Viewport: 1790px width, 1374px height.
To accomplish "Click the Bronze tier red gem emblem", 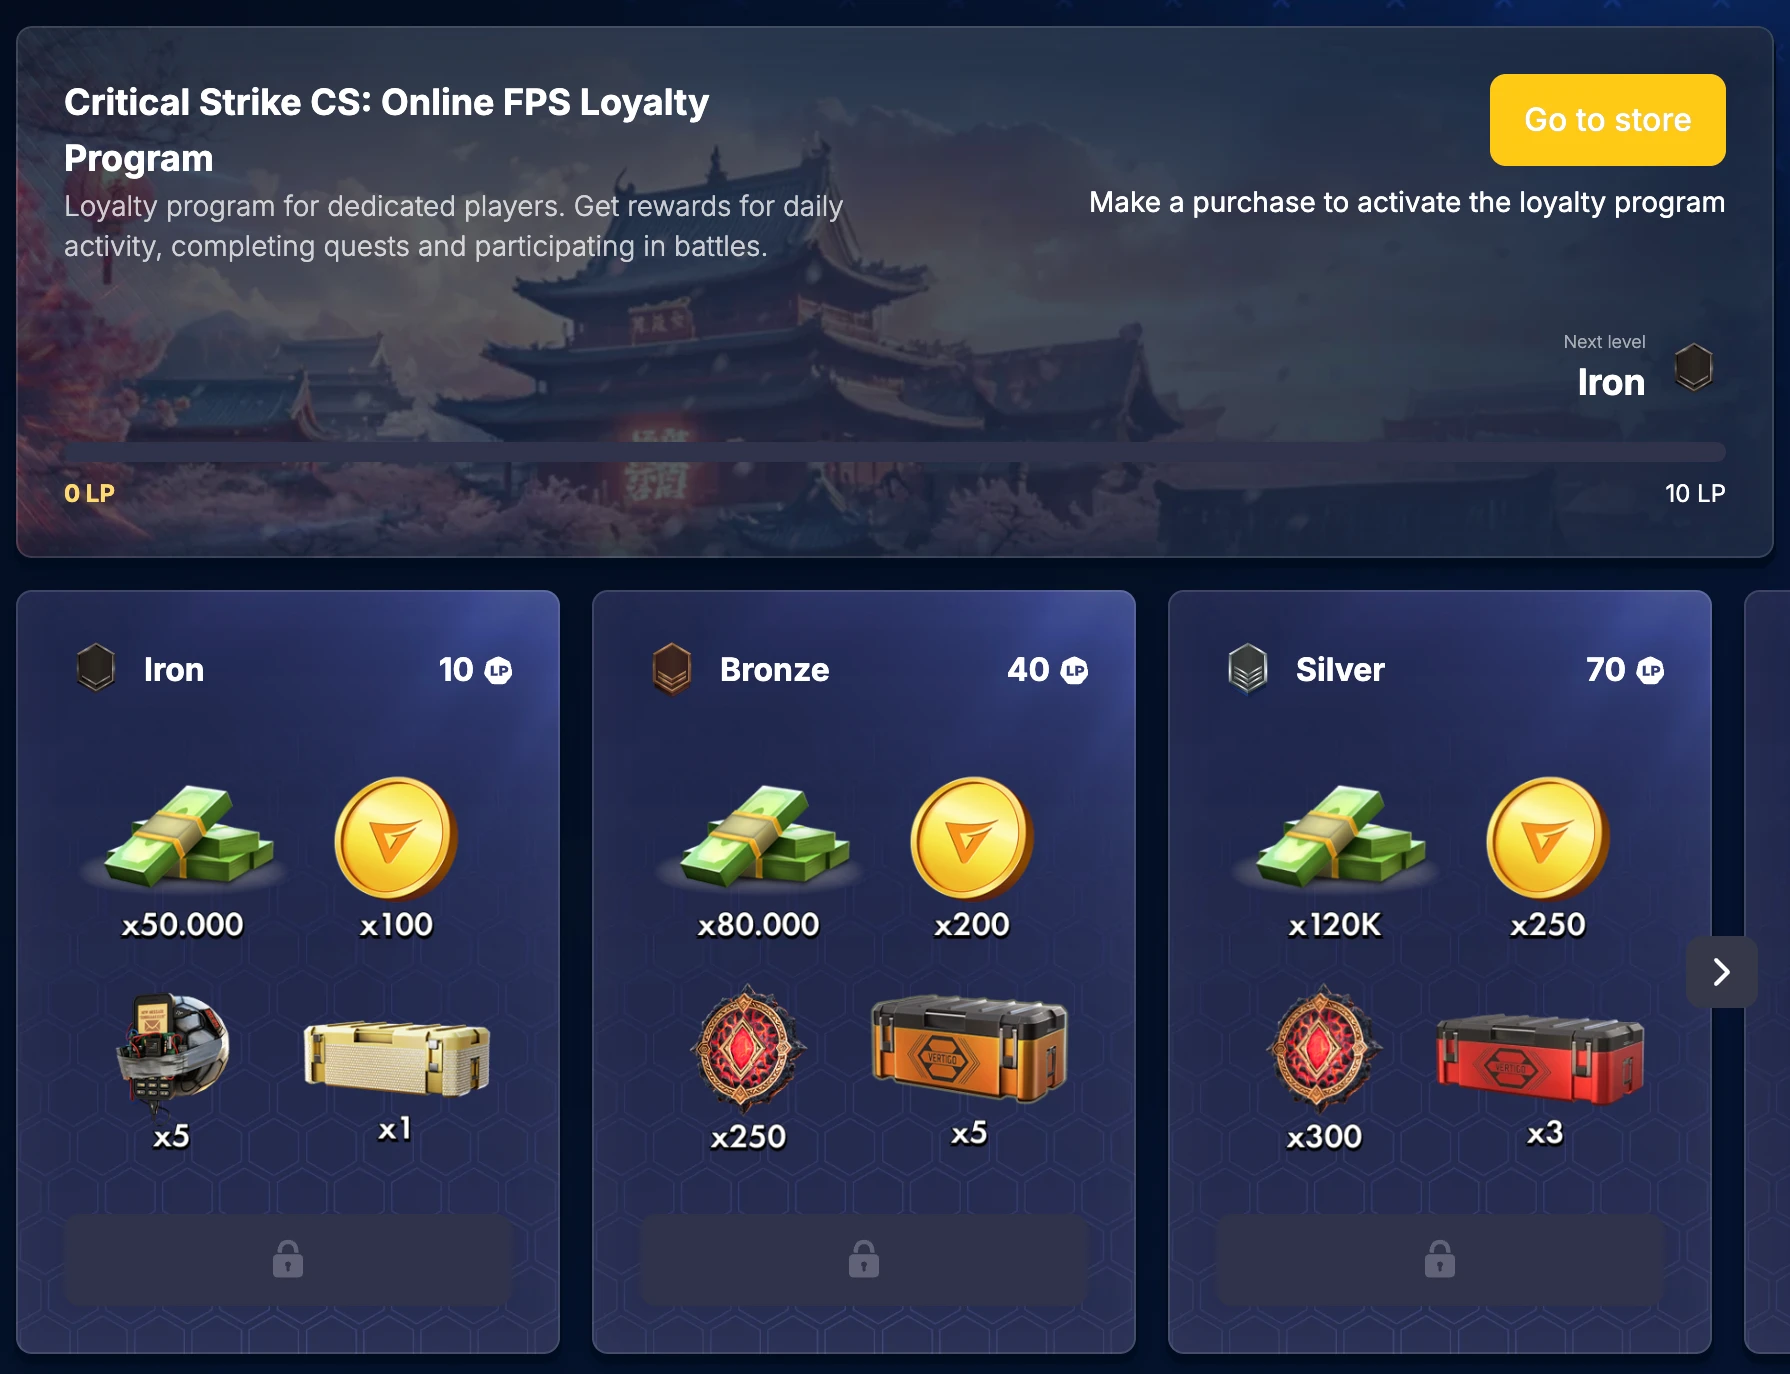I will tap(747, 1050).
